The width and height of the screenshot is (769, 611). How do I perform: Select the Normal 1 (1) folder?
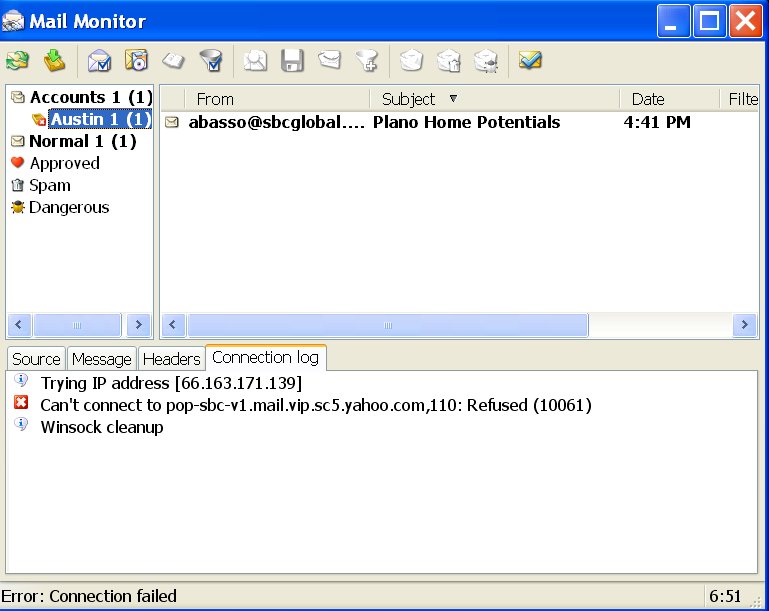point(83,141)
